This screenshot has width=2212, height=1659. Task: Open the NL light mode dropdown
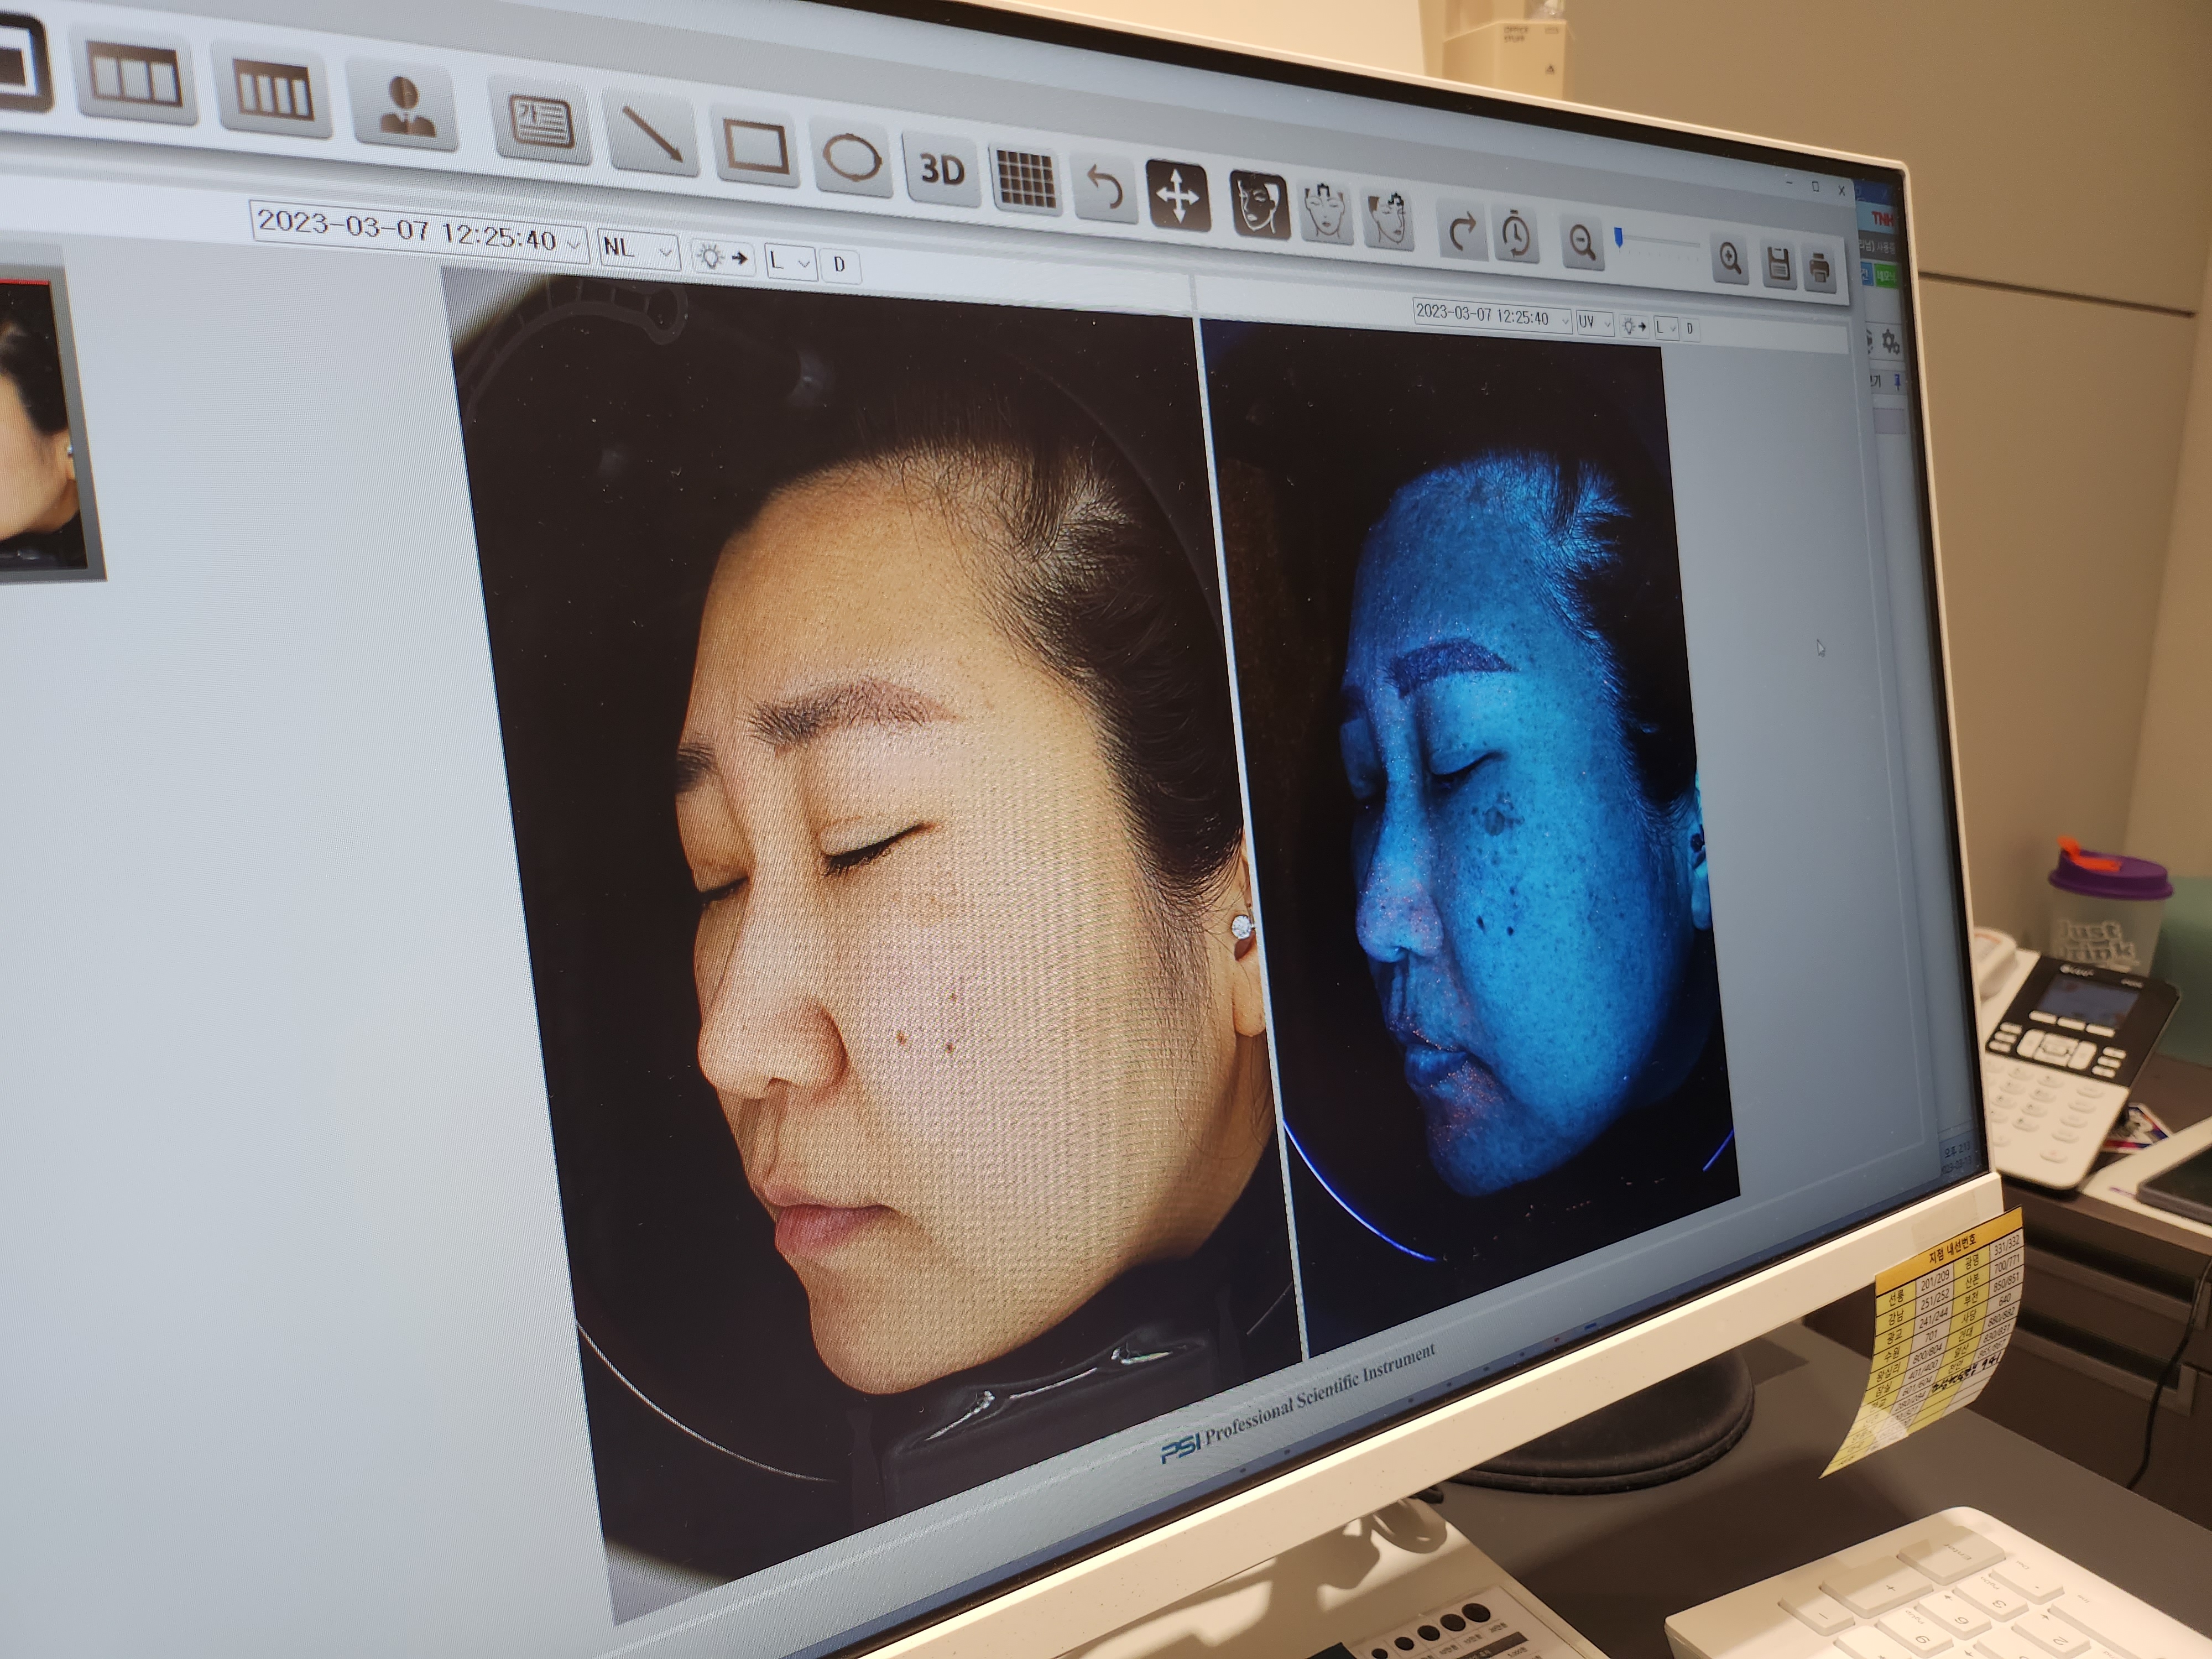click(638, 249)
